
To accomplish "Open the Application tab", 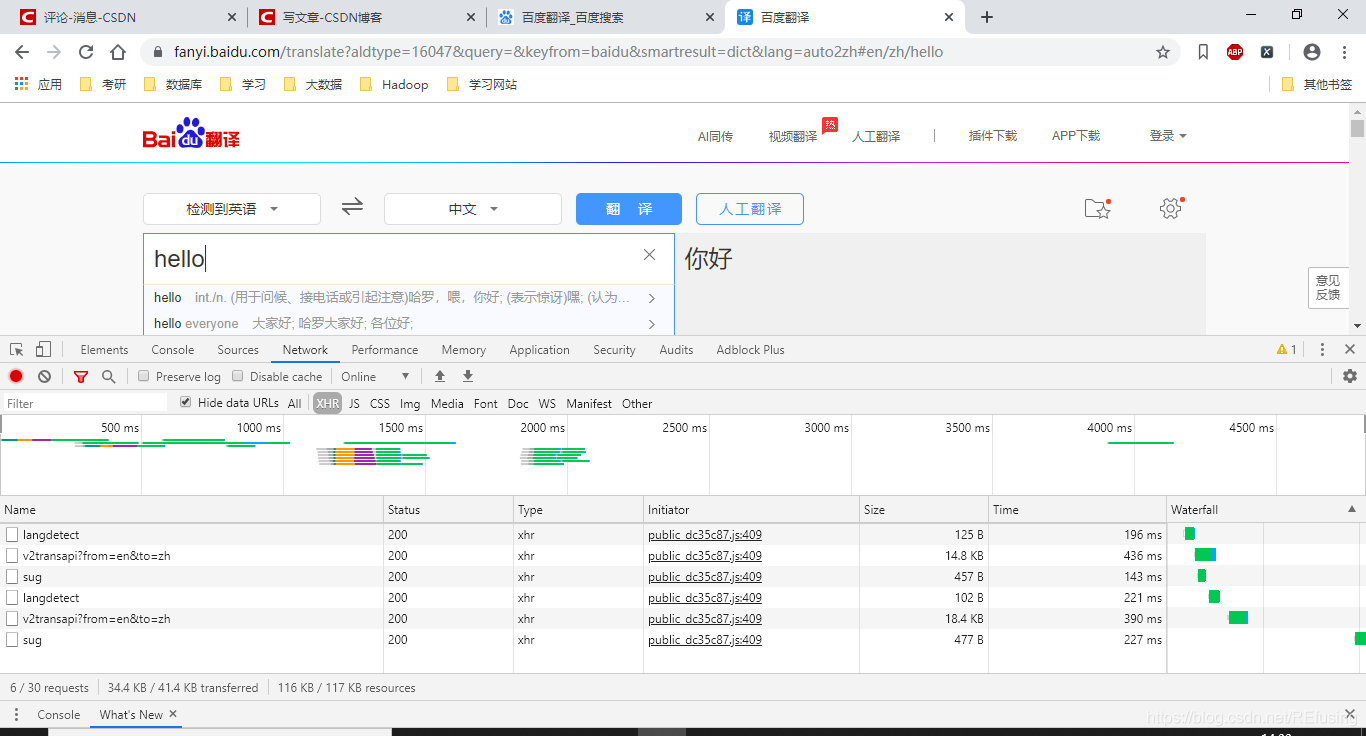I will [x=539, y=349].
